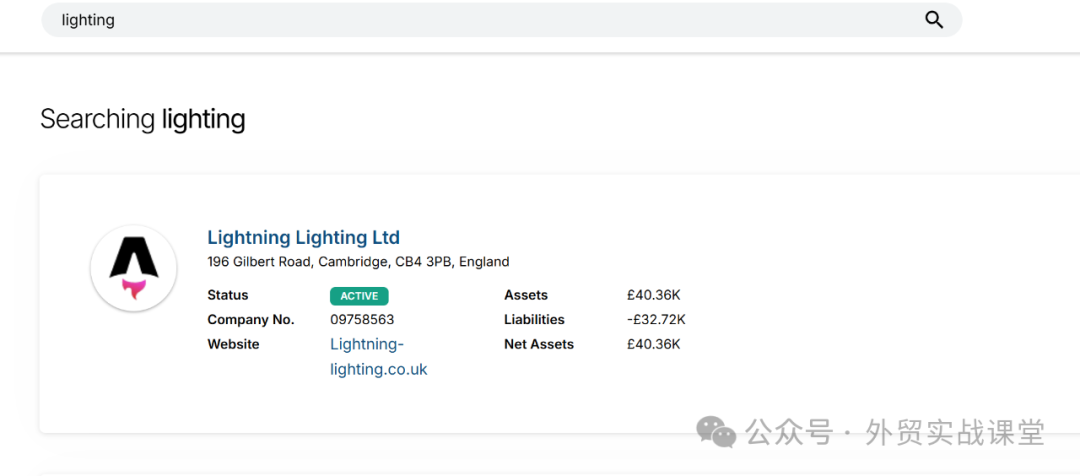Click the Lightning Lighting Ltd company logo
Image resolution: width=1080 pixels, height=476 pixels.
tap(134, 268)
